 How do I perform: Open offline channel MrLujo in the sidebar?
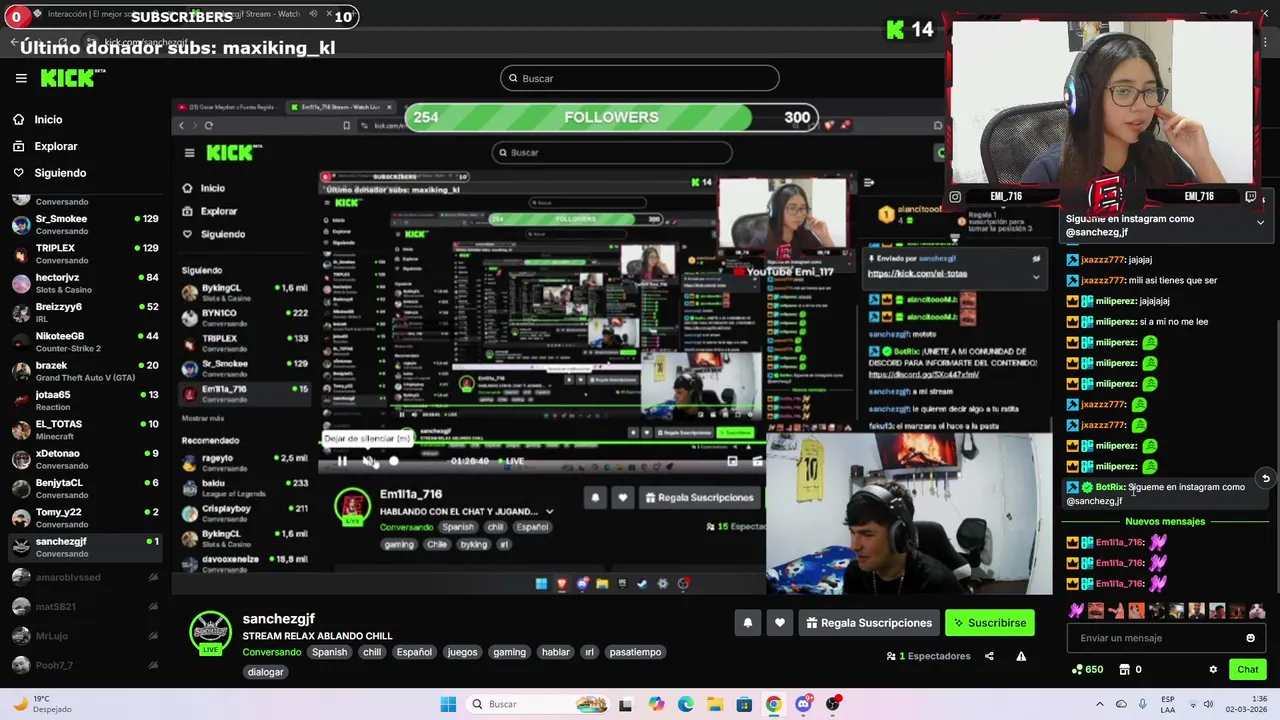[x=85, y=636]
